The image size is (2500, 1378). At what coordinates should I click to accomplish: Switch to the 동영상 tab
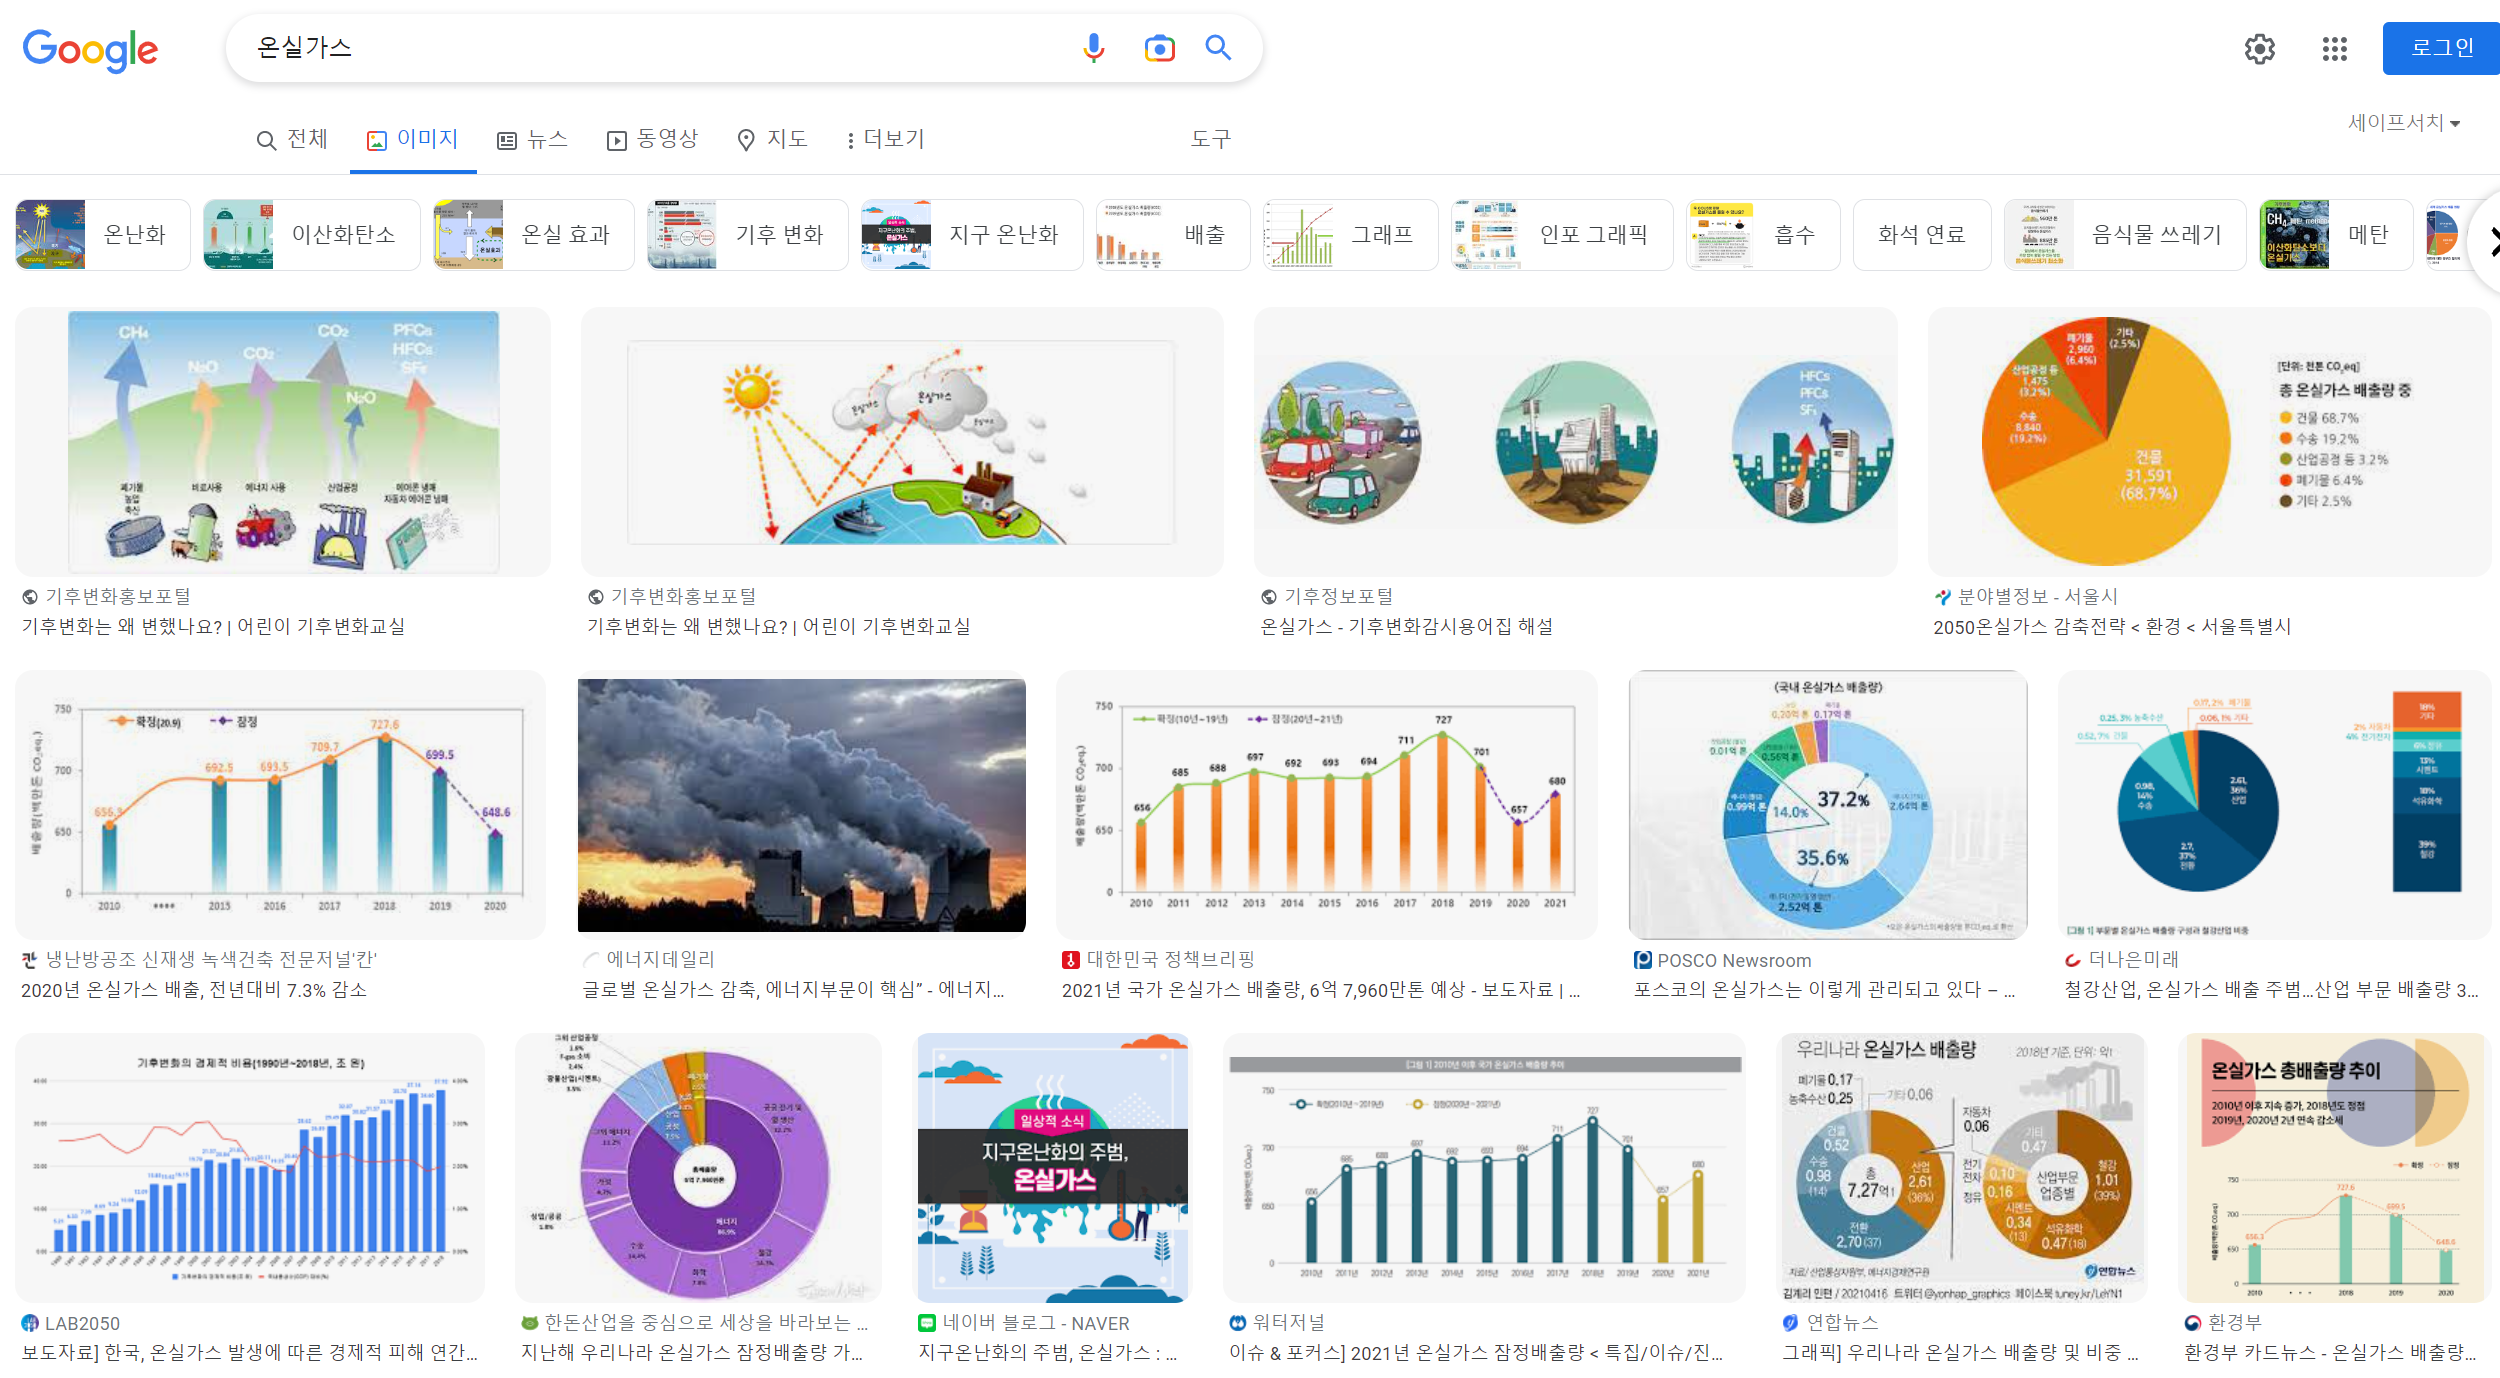(652, 139)
